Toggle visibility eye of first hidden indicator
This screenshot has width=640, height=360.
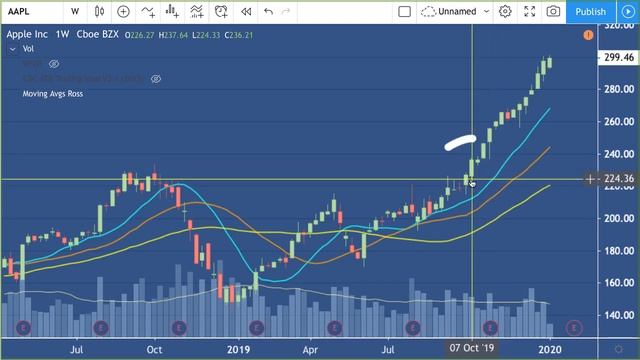click(54, 64)
